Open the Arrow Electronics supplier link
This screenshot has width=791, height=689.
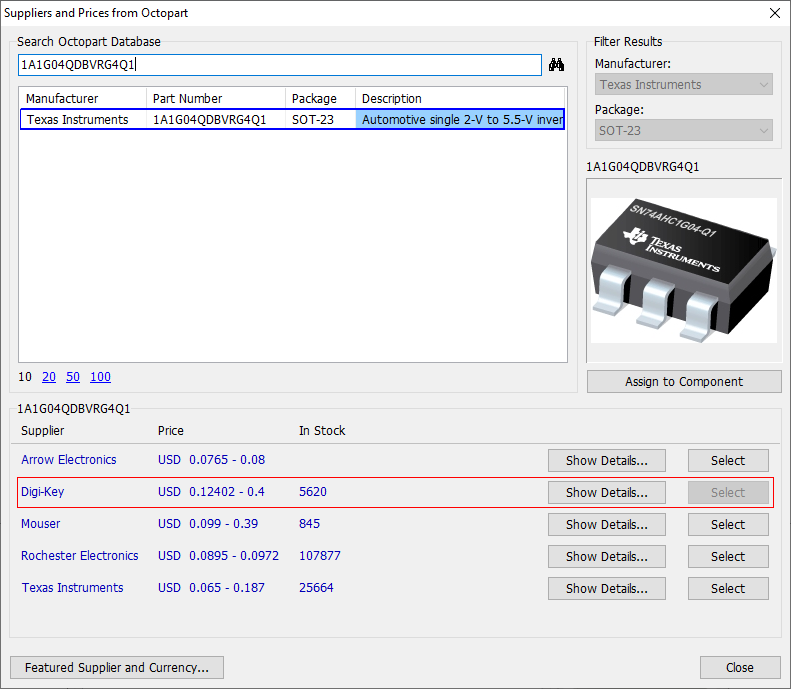click(x=69, y=460)
